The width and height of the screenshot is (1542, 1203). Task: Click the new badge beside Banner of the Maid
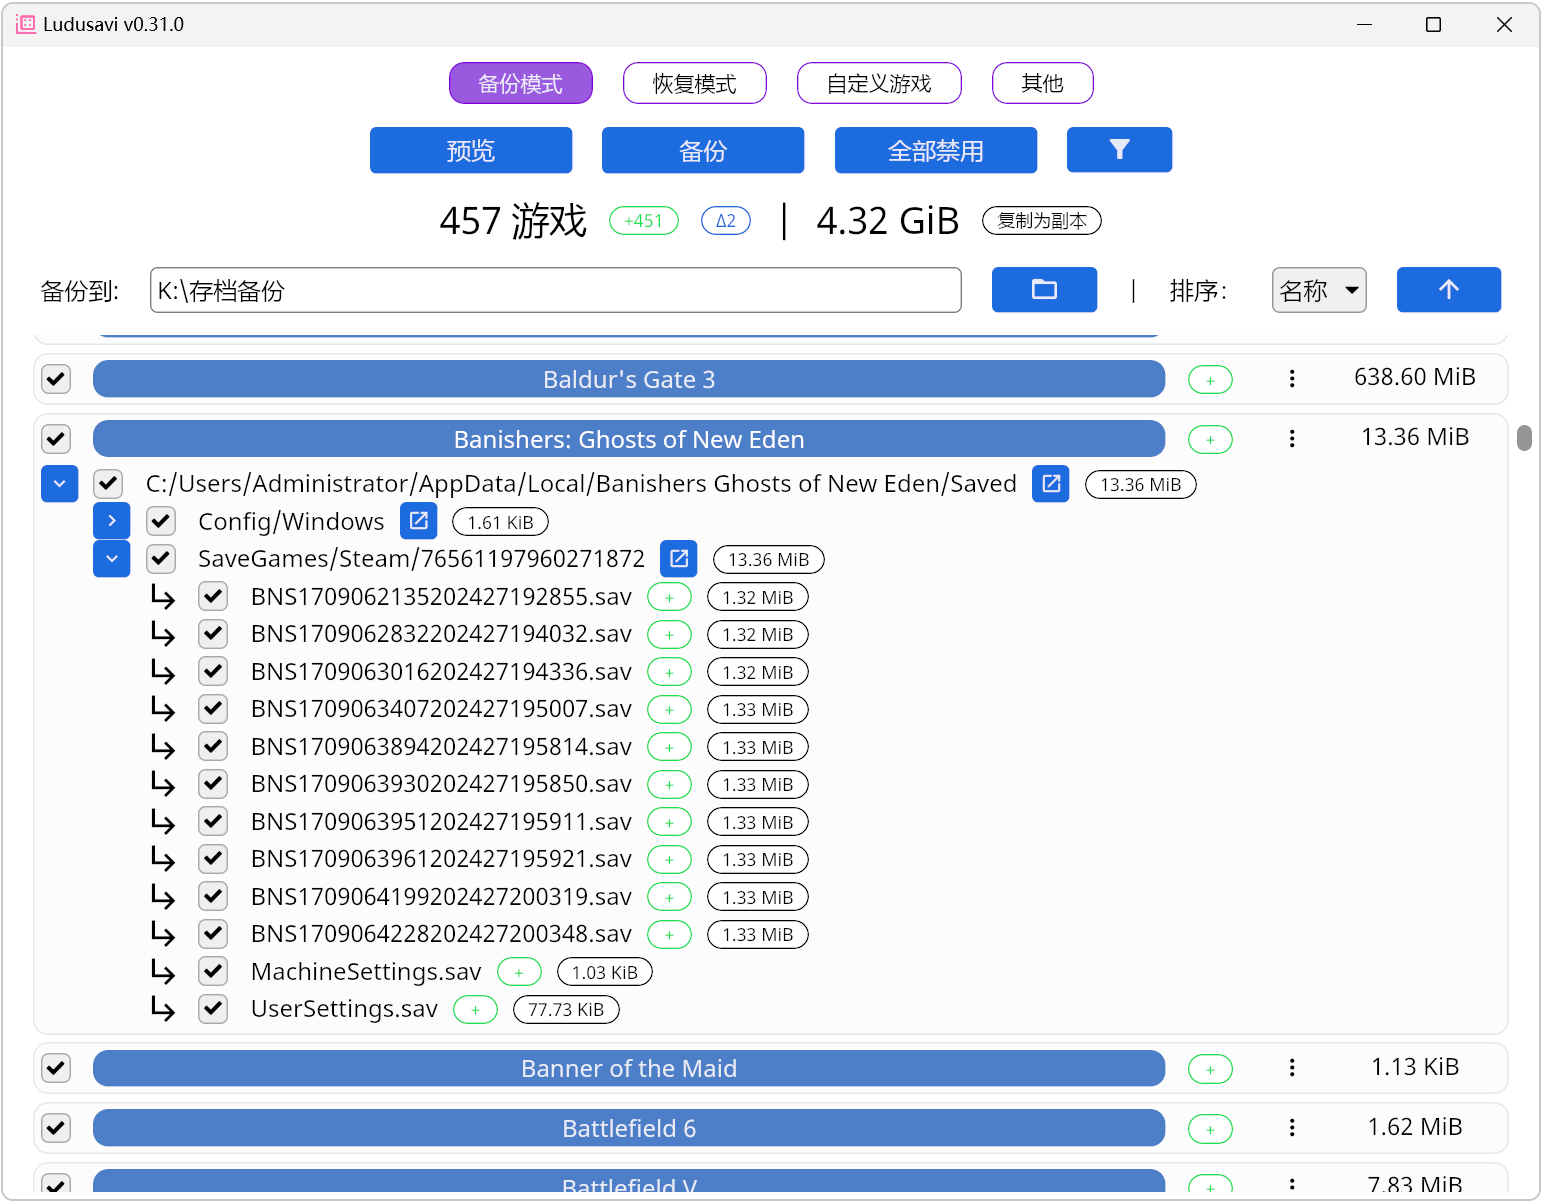(x=1210, y=1069)
